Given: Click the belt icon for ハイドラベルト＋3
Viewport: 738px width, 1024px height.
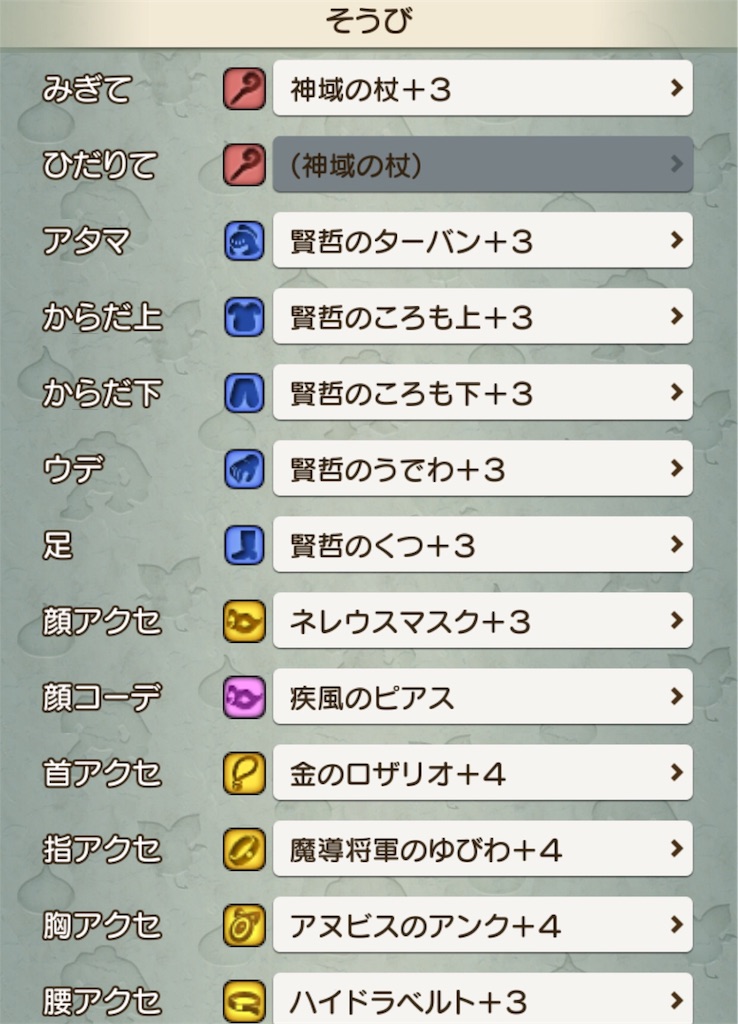Looking at the screenshot, I should 244,999.
